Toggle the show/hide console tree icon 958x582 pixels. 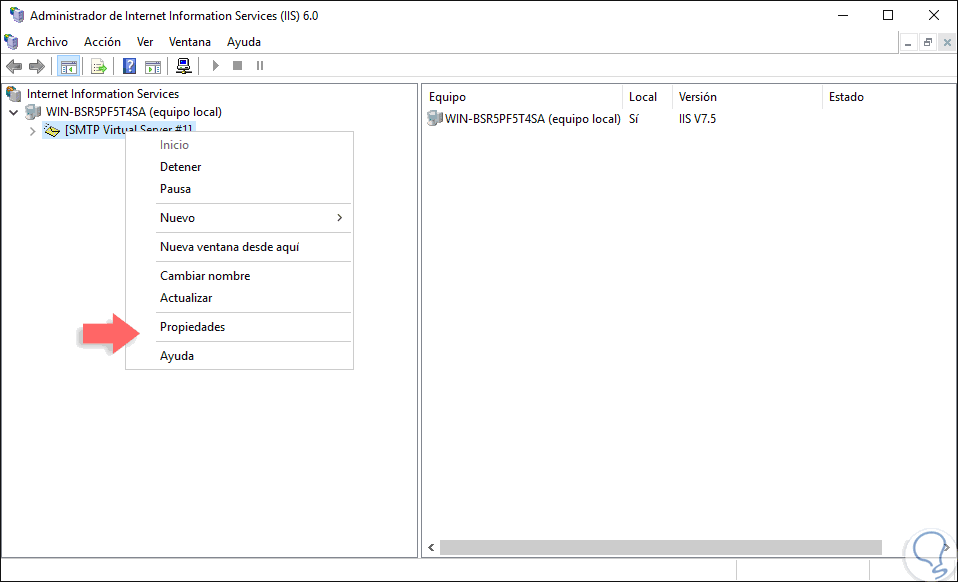click(68, 66)
